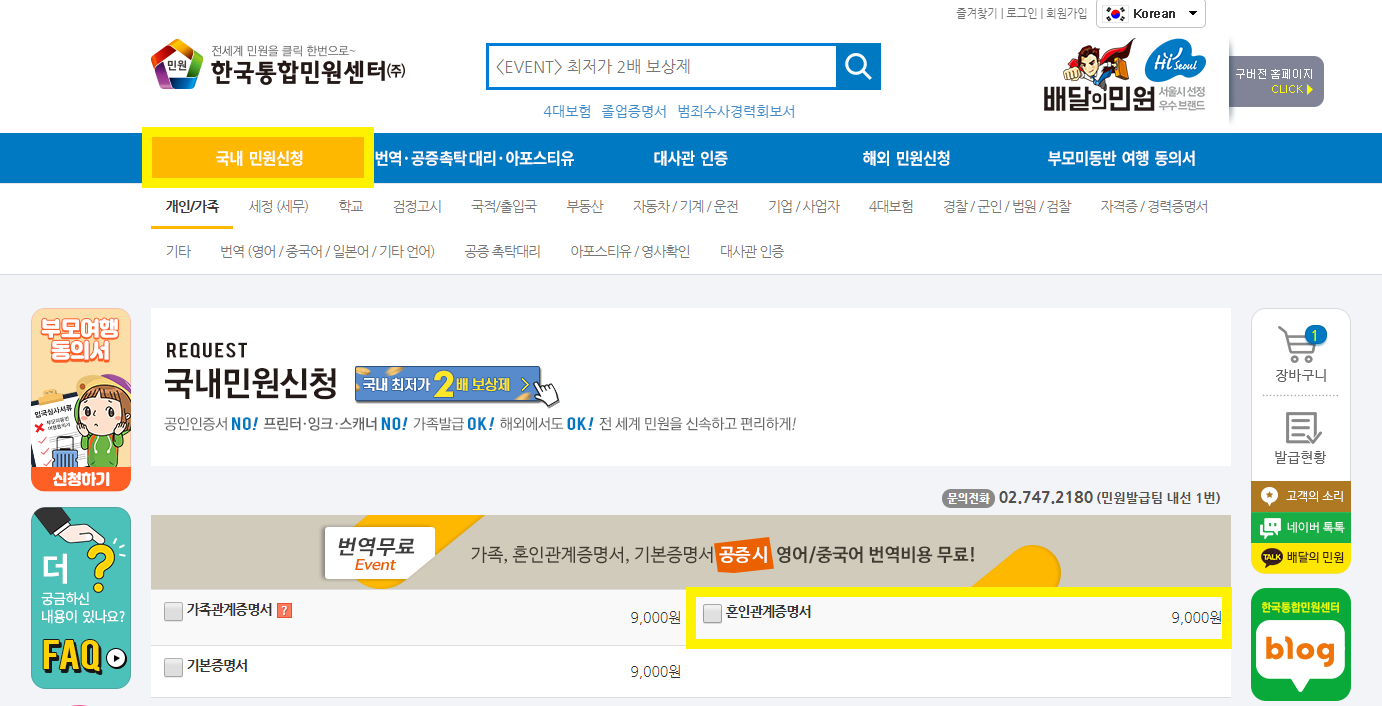The width and height of the screenshot is (1382, 706).
Task: Select the 국적/출입국 category tab
Action: point(504,207)
